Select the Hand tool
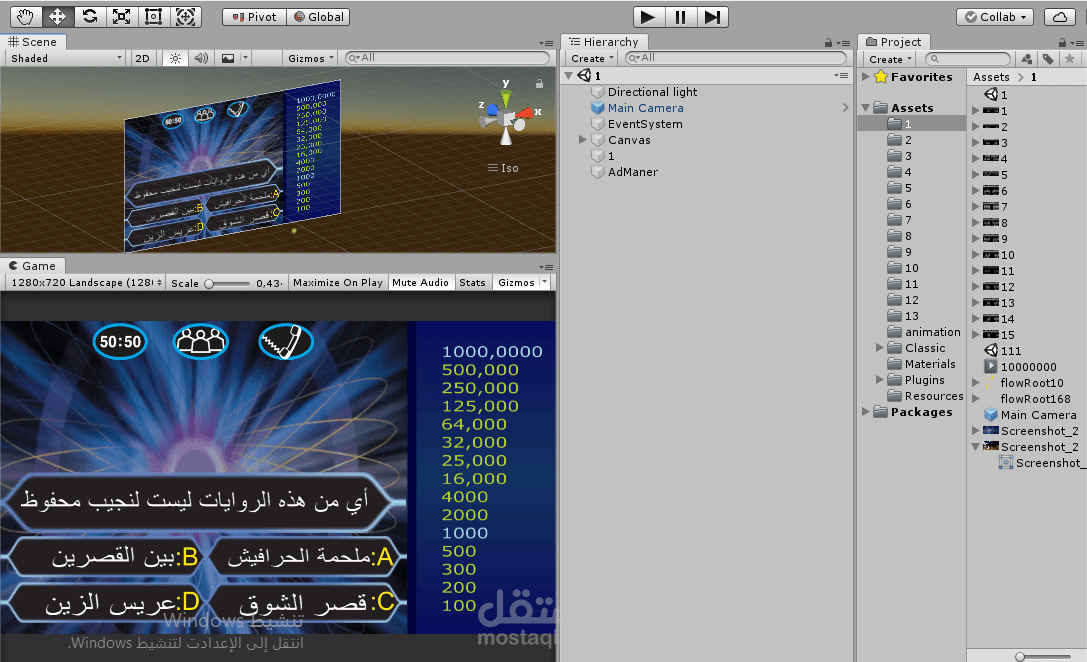1087x662 pixels. (x=26, y=17)
